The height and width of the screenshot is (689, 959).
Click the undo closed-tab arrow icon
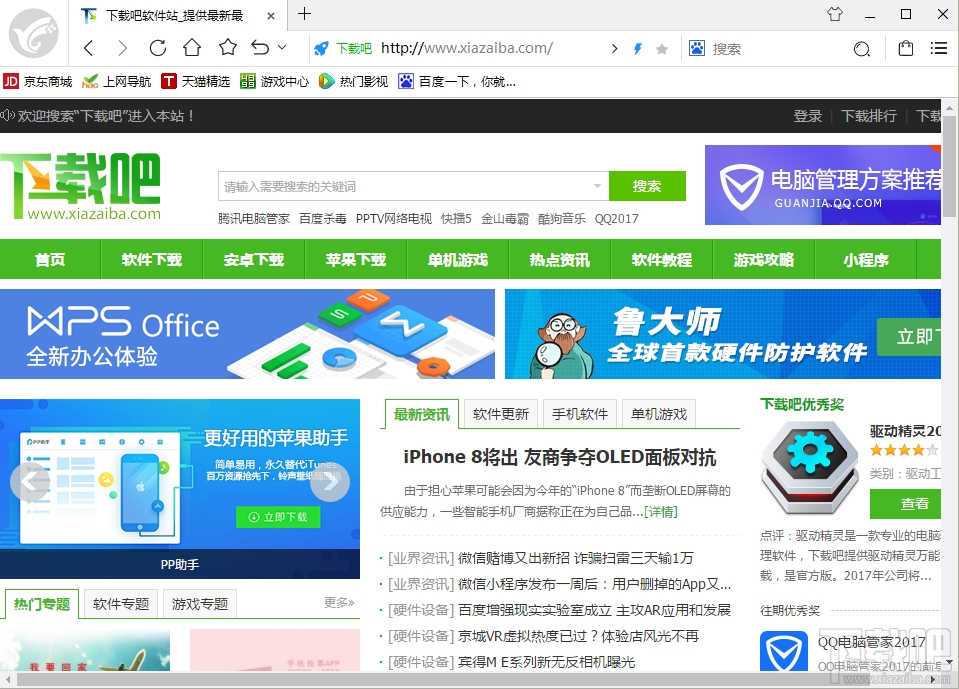(261, 47)
